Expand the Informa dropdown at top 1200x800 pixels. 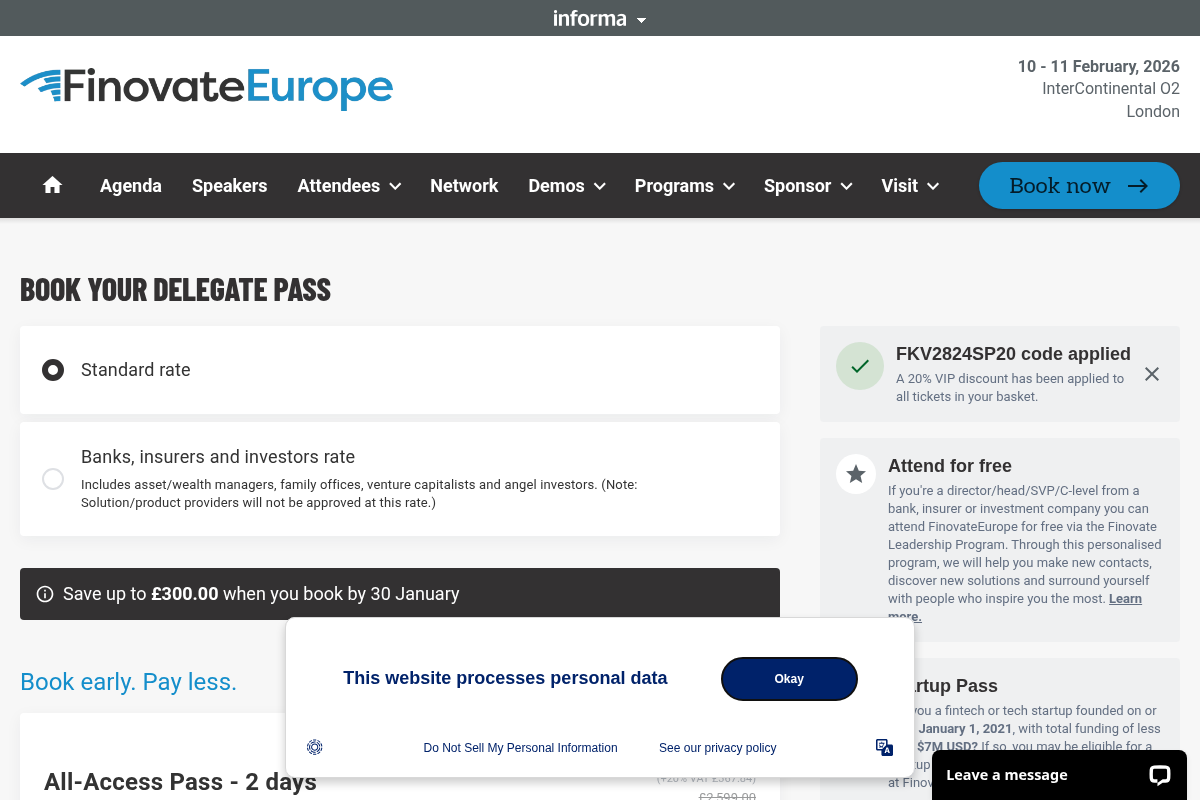600,18
